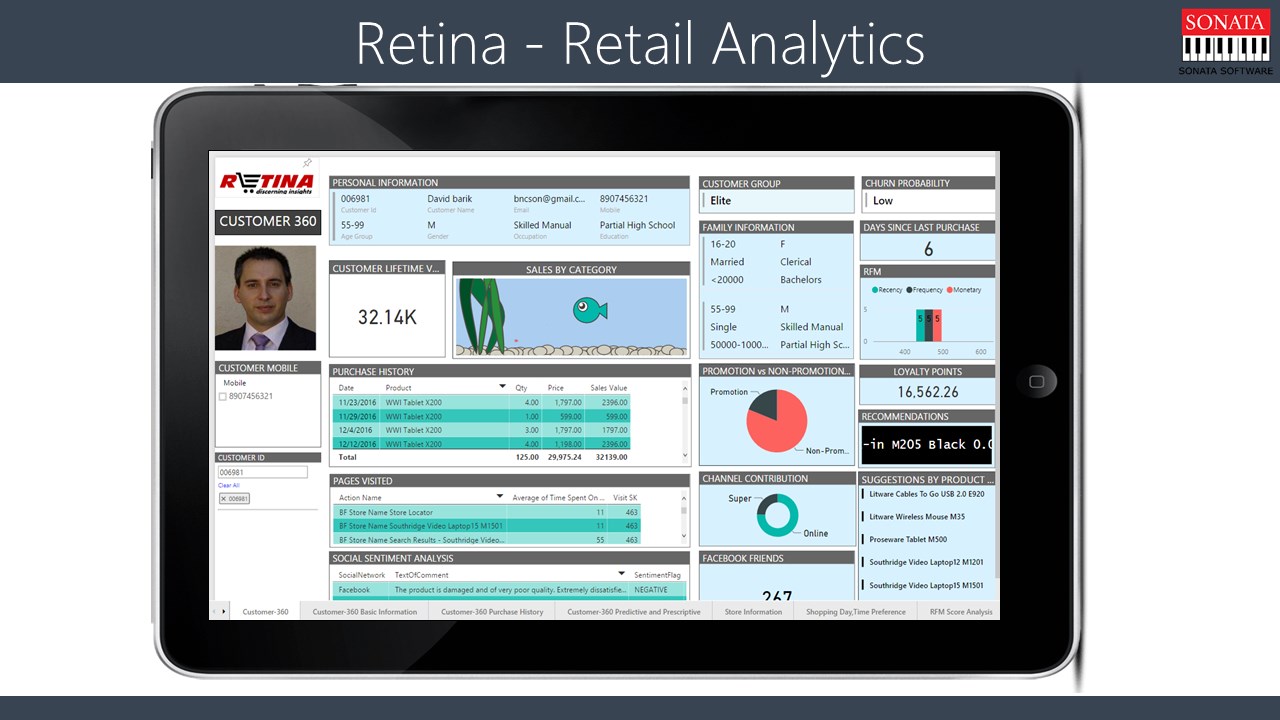This screenshot has width=1280, height=720.
Task: Click the dark Promotion pie slice
Action: [764, 404]
